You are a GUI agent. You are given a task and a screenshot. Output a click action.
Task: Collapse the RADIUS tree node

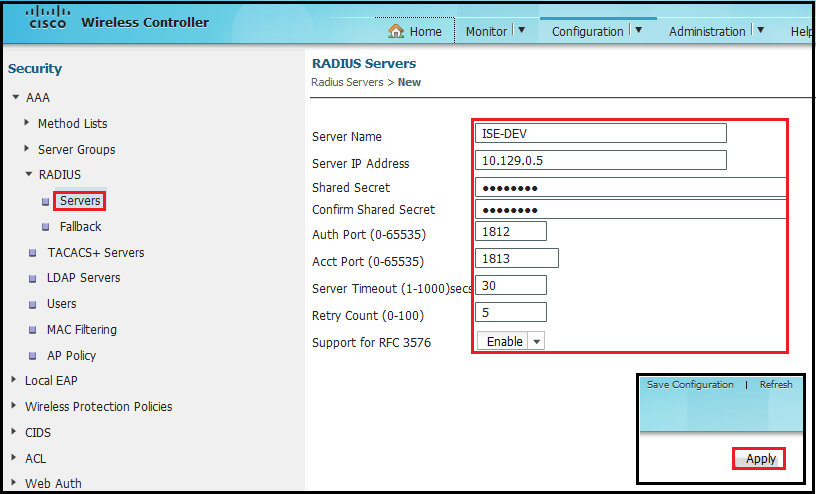28,175
